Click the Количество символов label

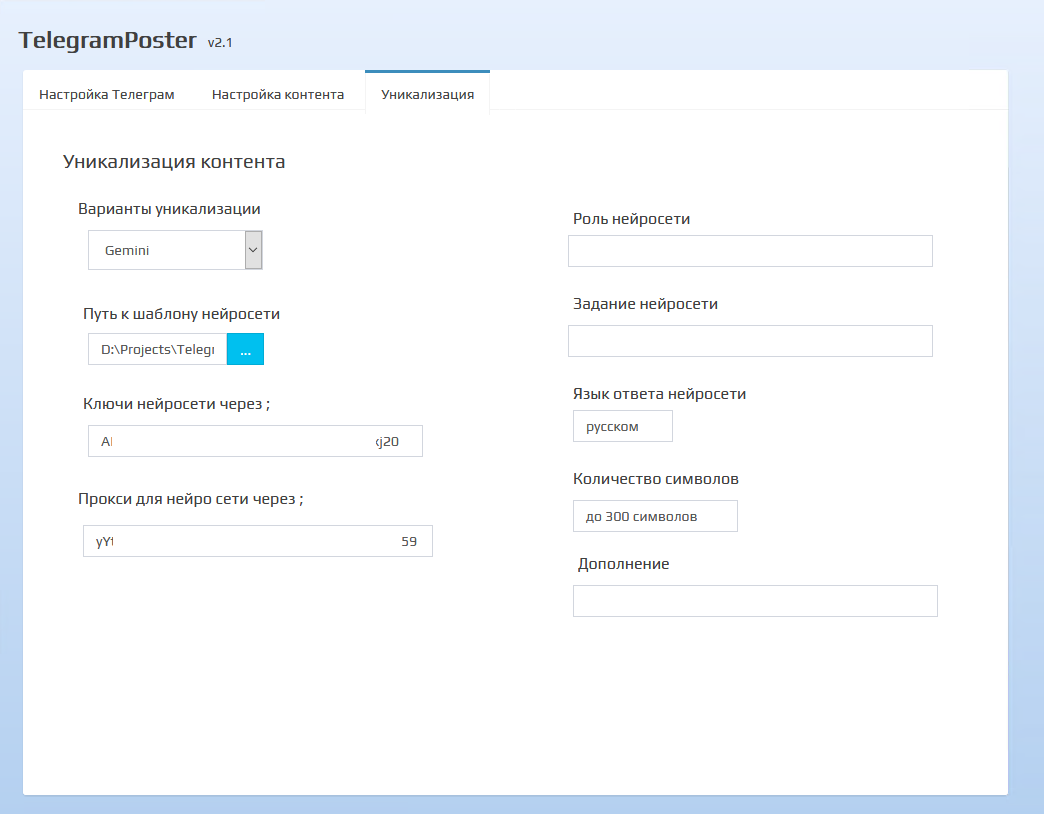click(656, 479)
